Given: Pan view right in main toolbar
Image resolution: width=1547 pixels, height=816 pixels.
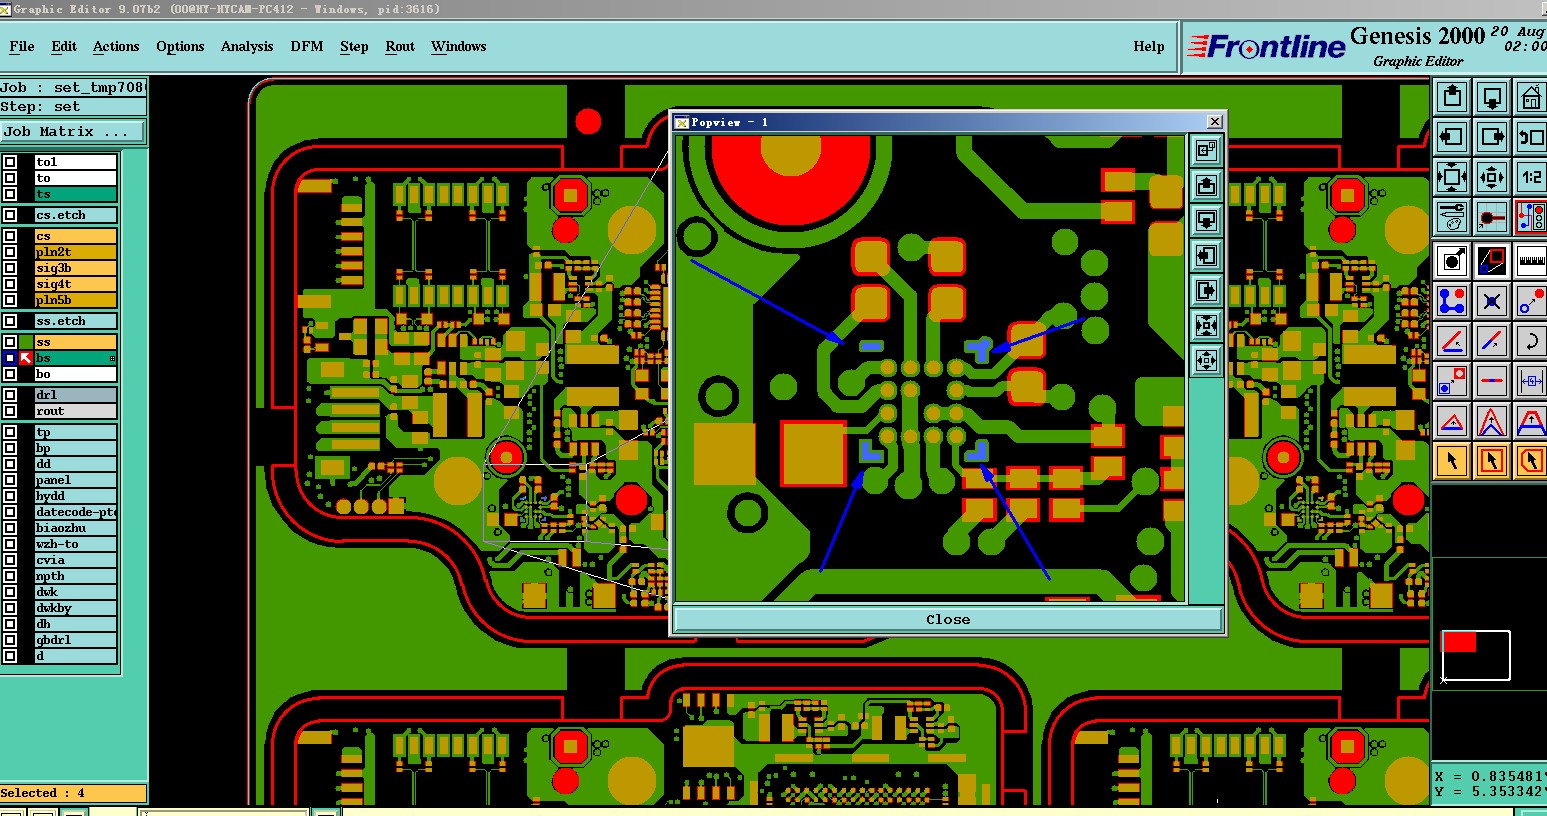Looking at the screenshot, I should 1492,137.
